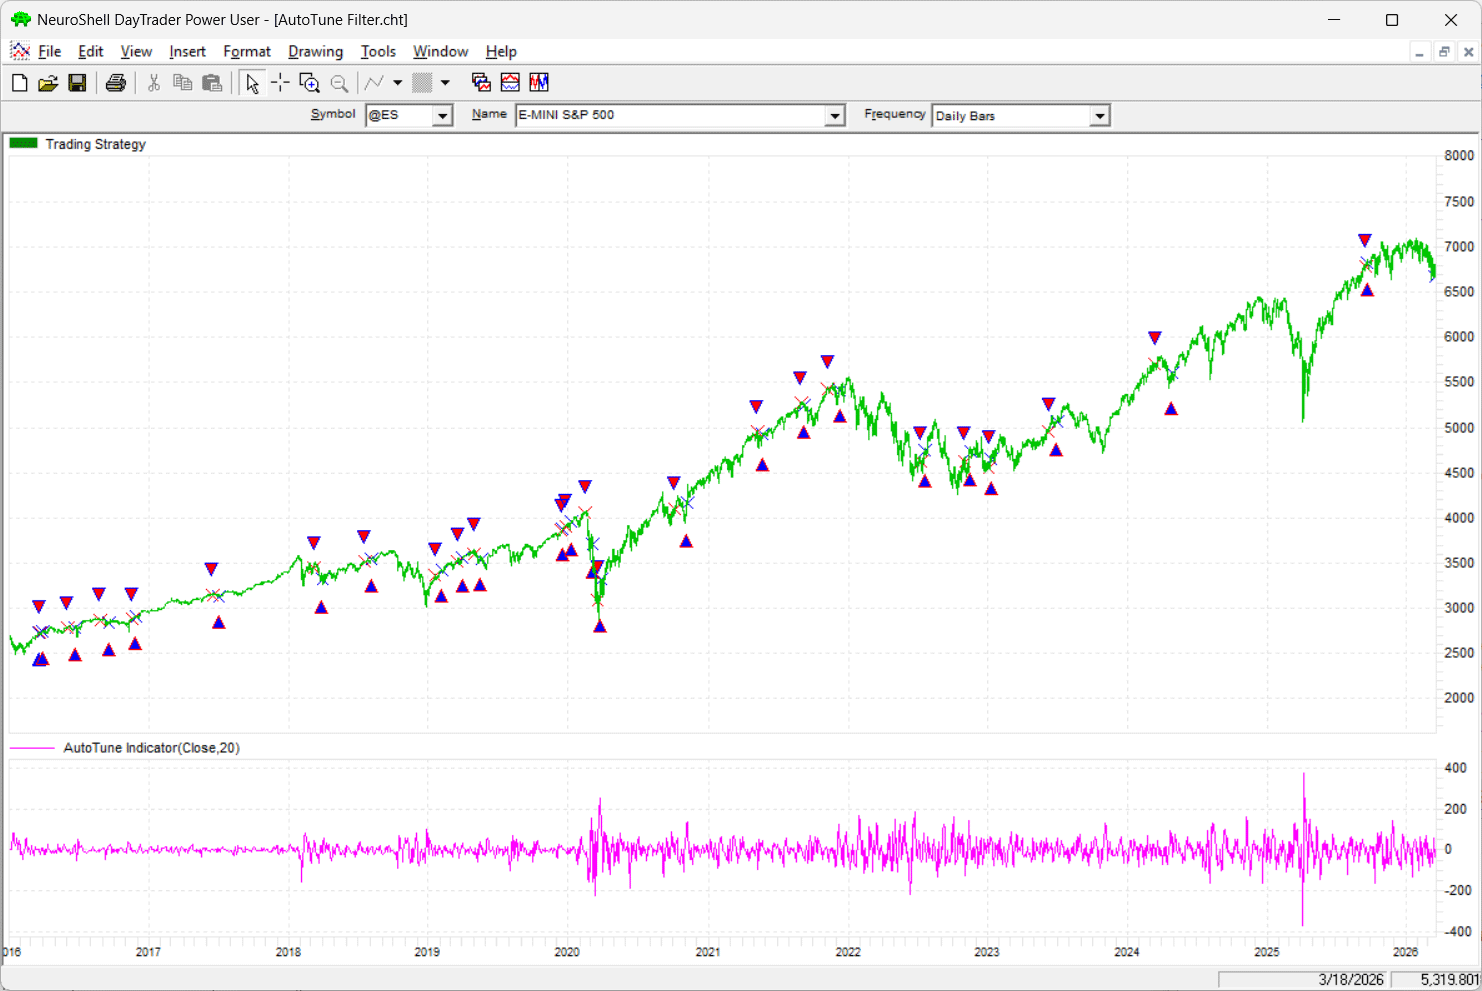Open the new chart page icon
Image resolution: width=1482 pixels, height=991 pixels.
point(480,82)
